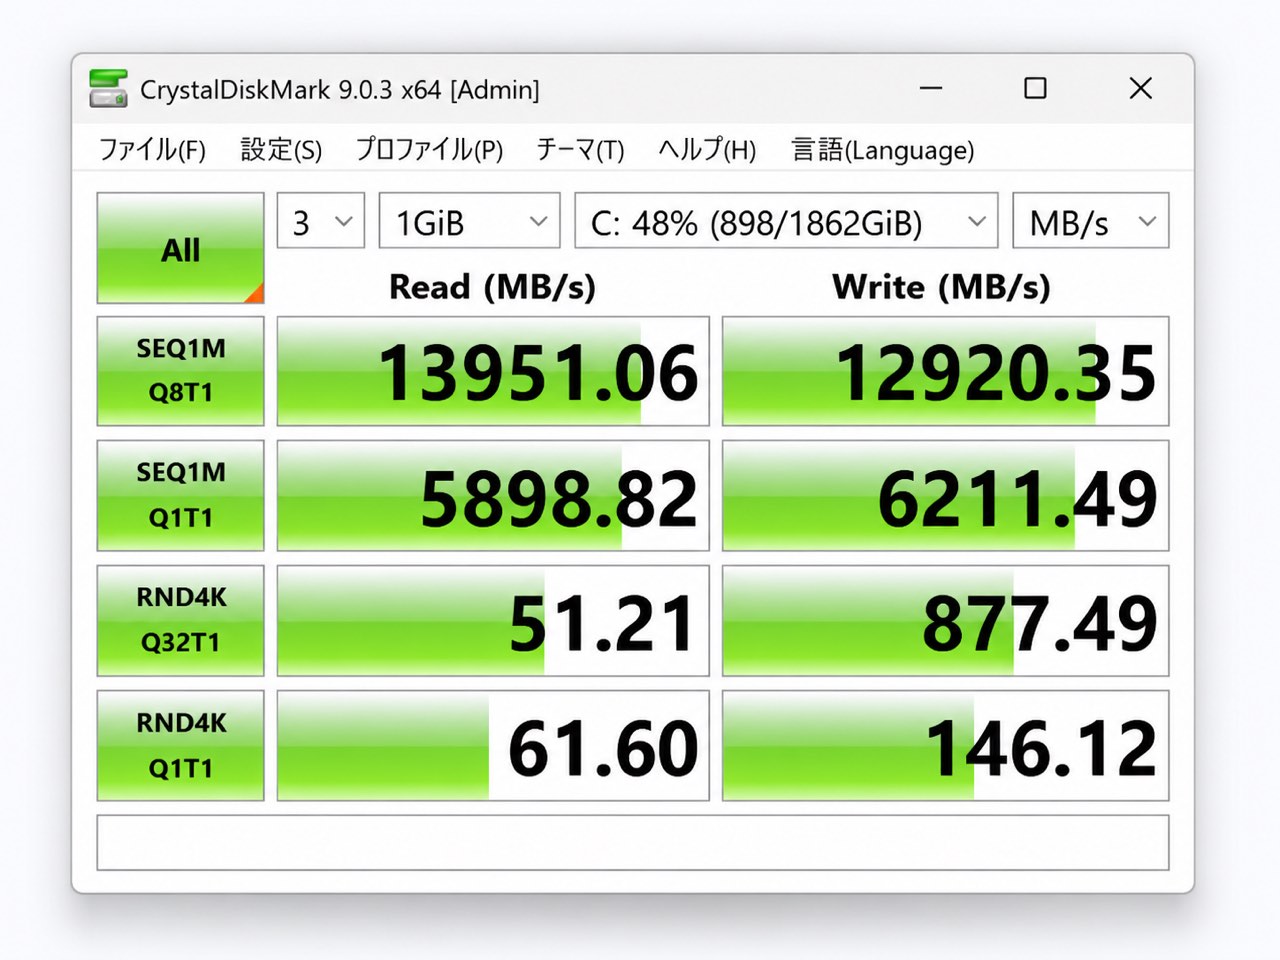The width and height of the screenshot is (1280, 960).
Task: Open the ファイル(F) menu
Action: (x=152, y=150)
